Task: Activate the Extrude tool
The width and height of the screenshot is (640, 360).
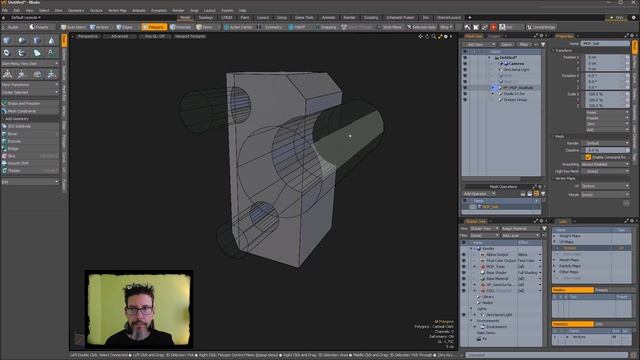Action: (30, 141)
